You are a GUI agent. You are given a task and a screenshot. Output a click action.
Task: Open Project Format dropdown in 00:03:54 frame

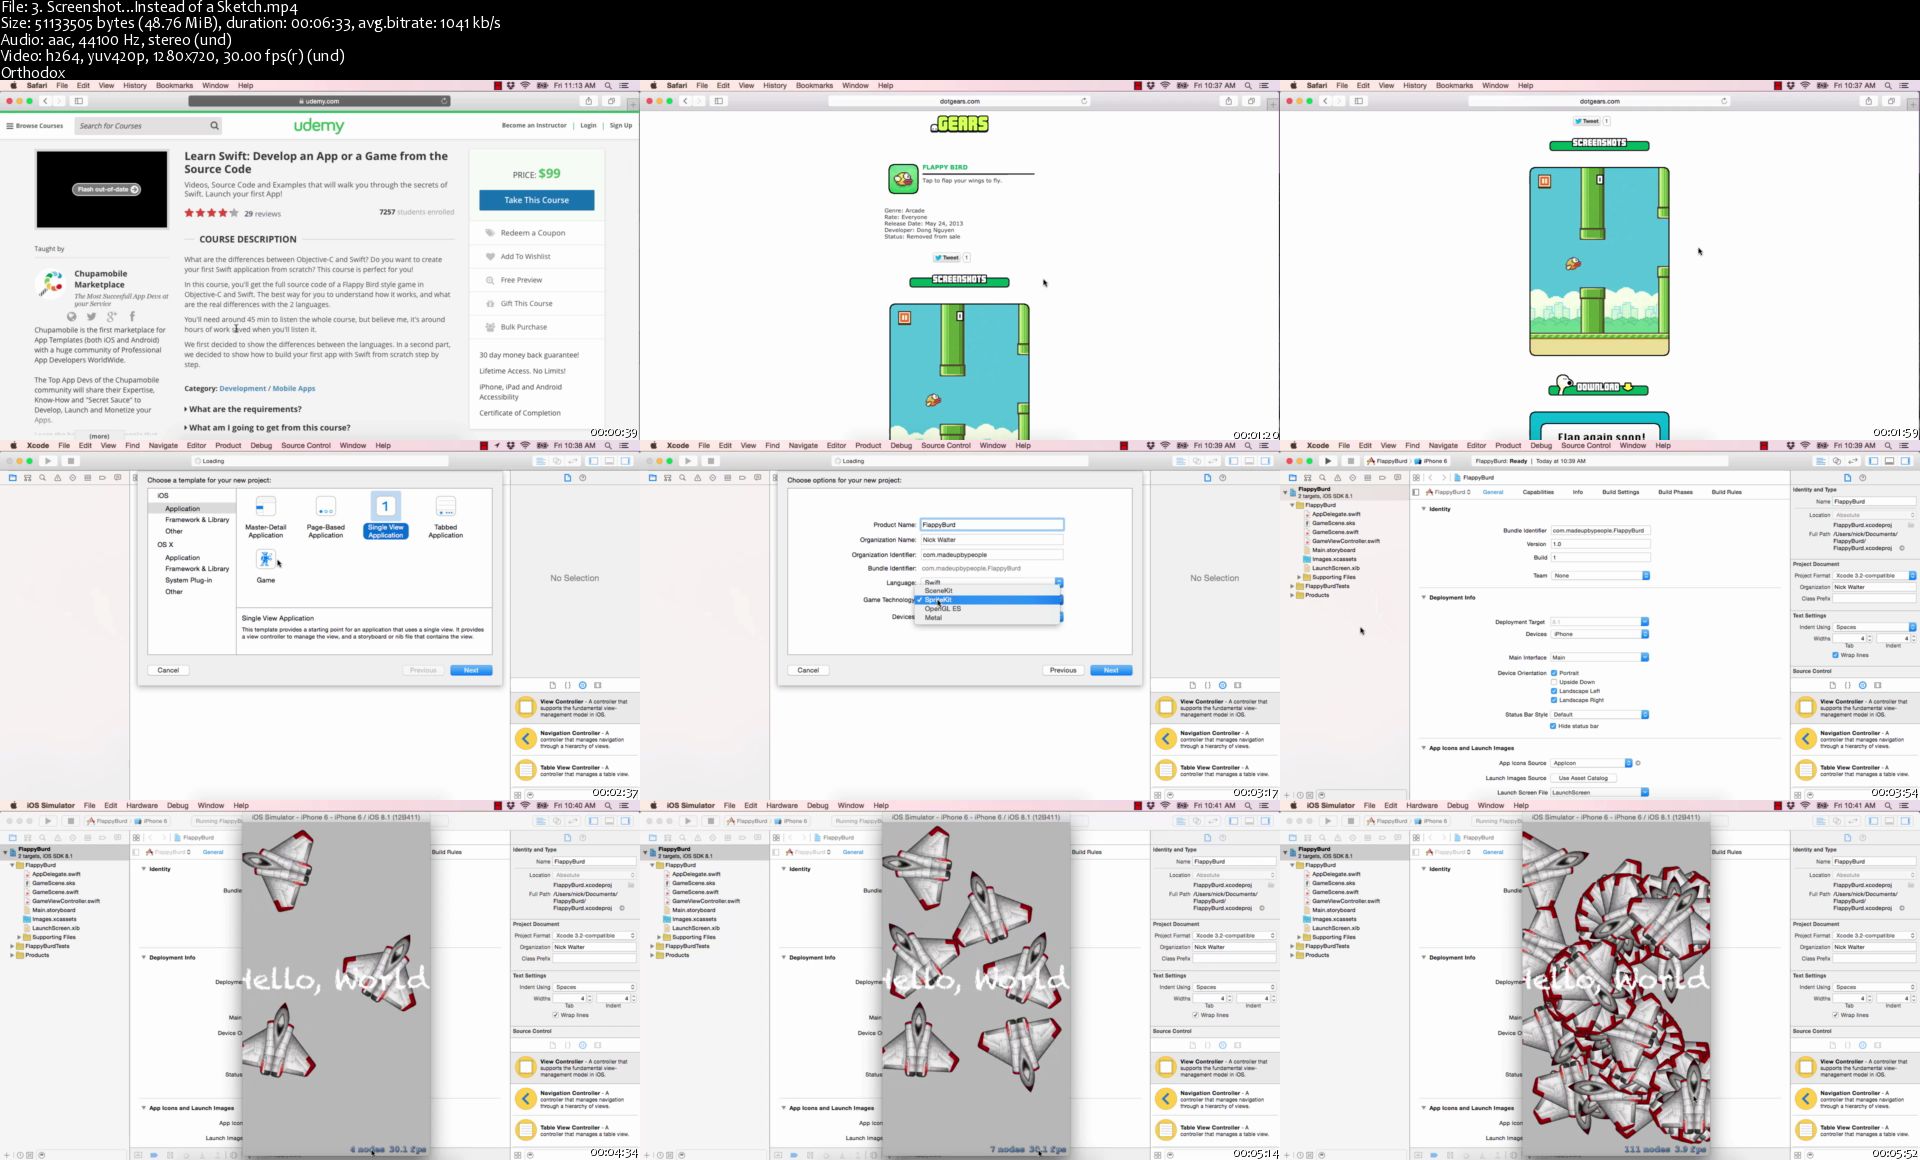pyautogui.click(x=1875, y=575)
